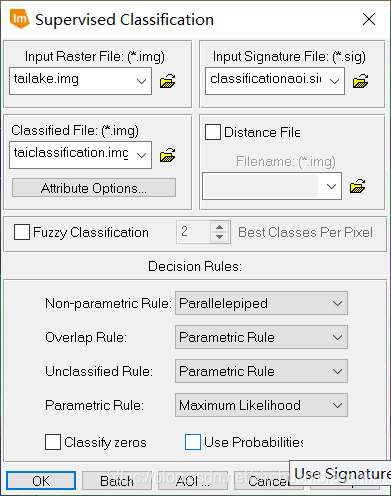Enable the Distance File checkbox
The image size is (391, 496).
tap(213, 132)
